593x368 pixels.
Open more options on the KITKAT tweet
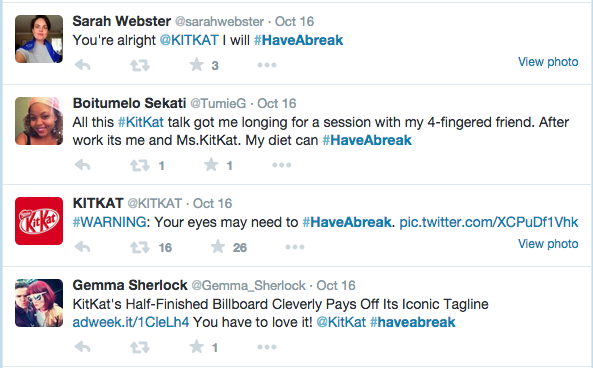pyautogui.click(x=295, y=247)
